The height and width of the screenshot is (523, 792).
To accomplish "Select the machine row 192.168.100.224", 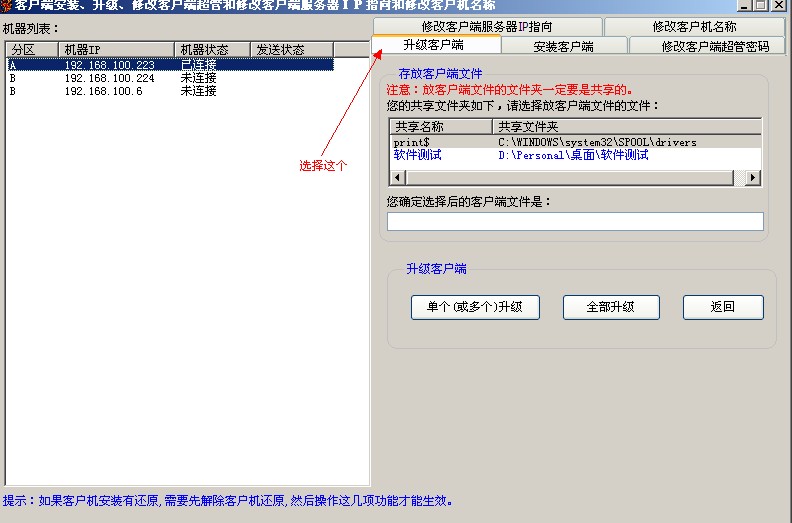I will [170, 78].
